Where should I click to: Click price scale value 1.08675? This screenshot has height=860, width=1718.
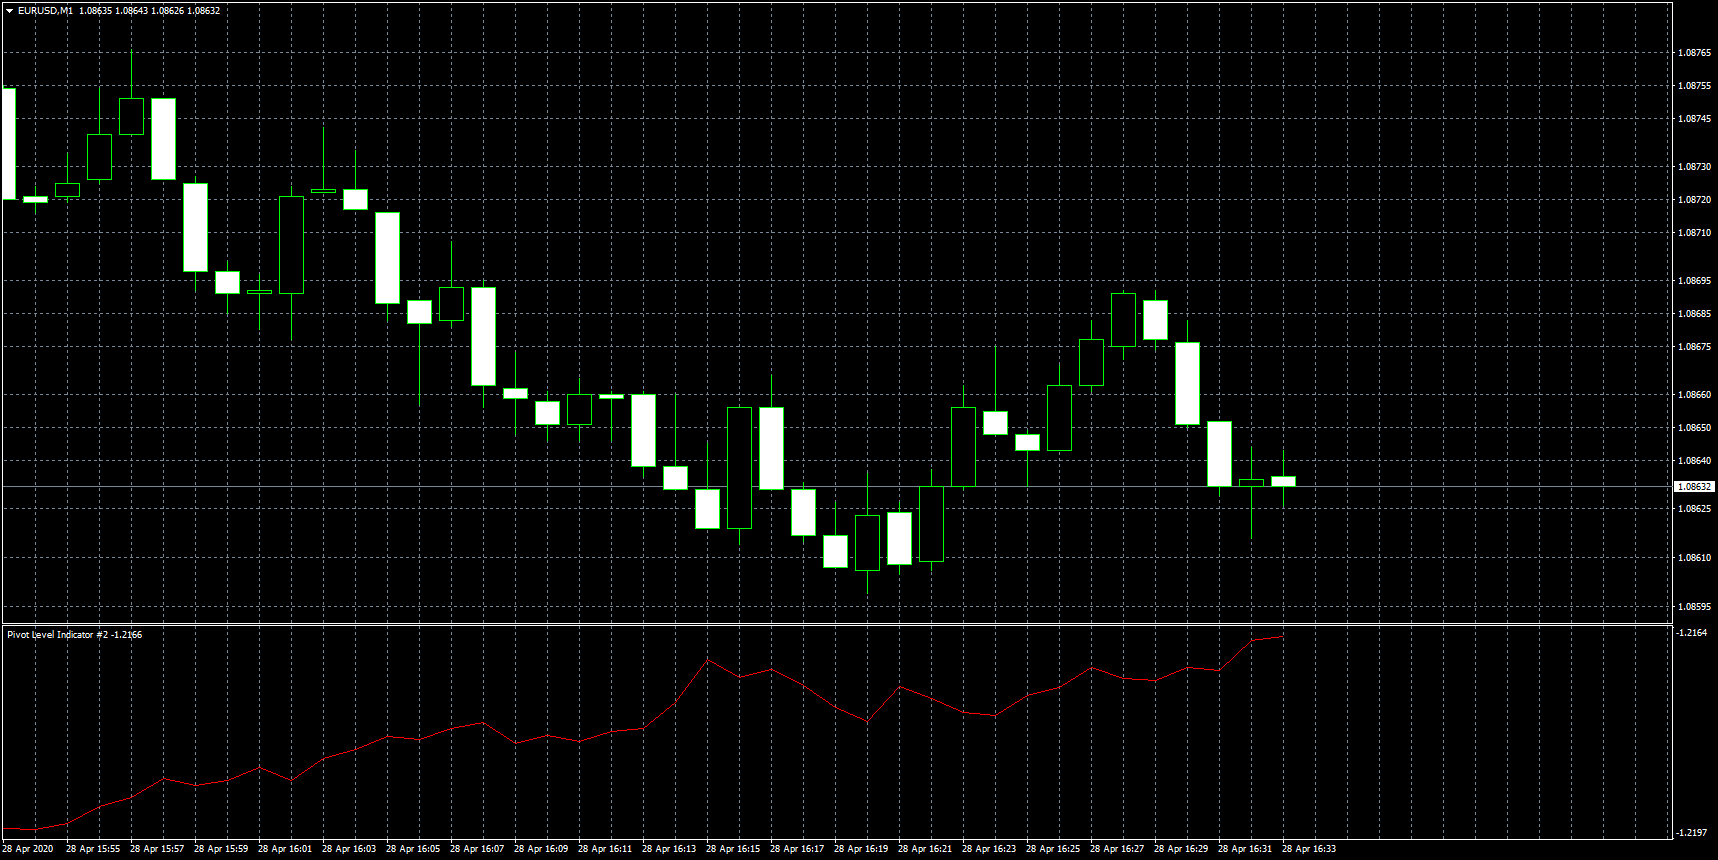[1694, 347]
